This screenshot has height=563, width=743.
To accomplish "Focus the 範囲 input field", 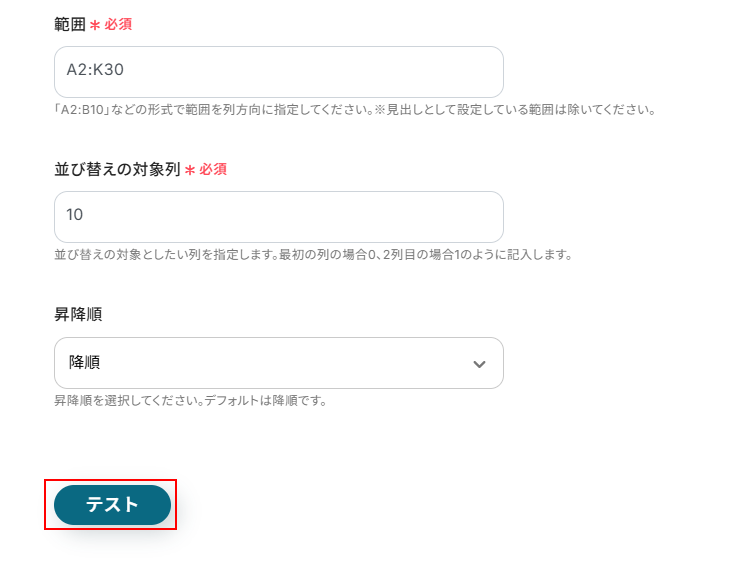I will [x=278, y=72].
